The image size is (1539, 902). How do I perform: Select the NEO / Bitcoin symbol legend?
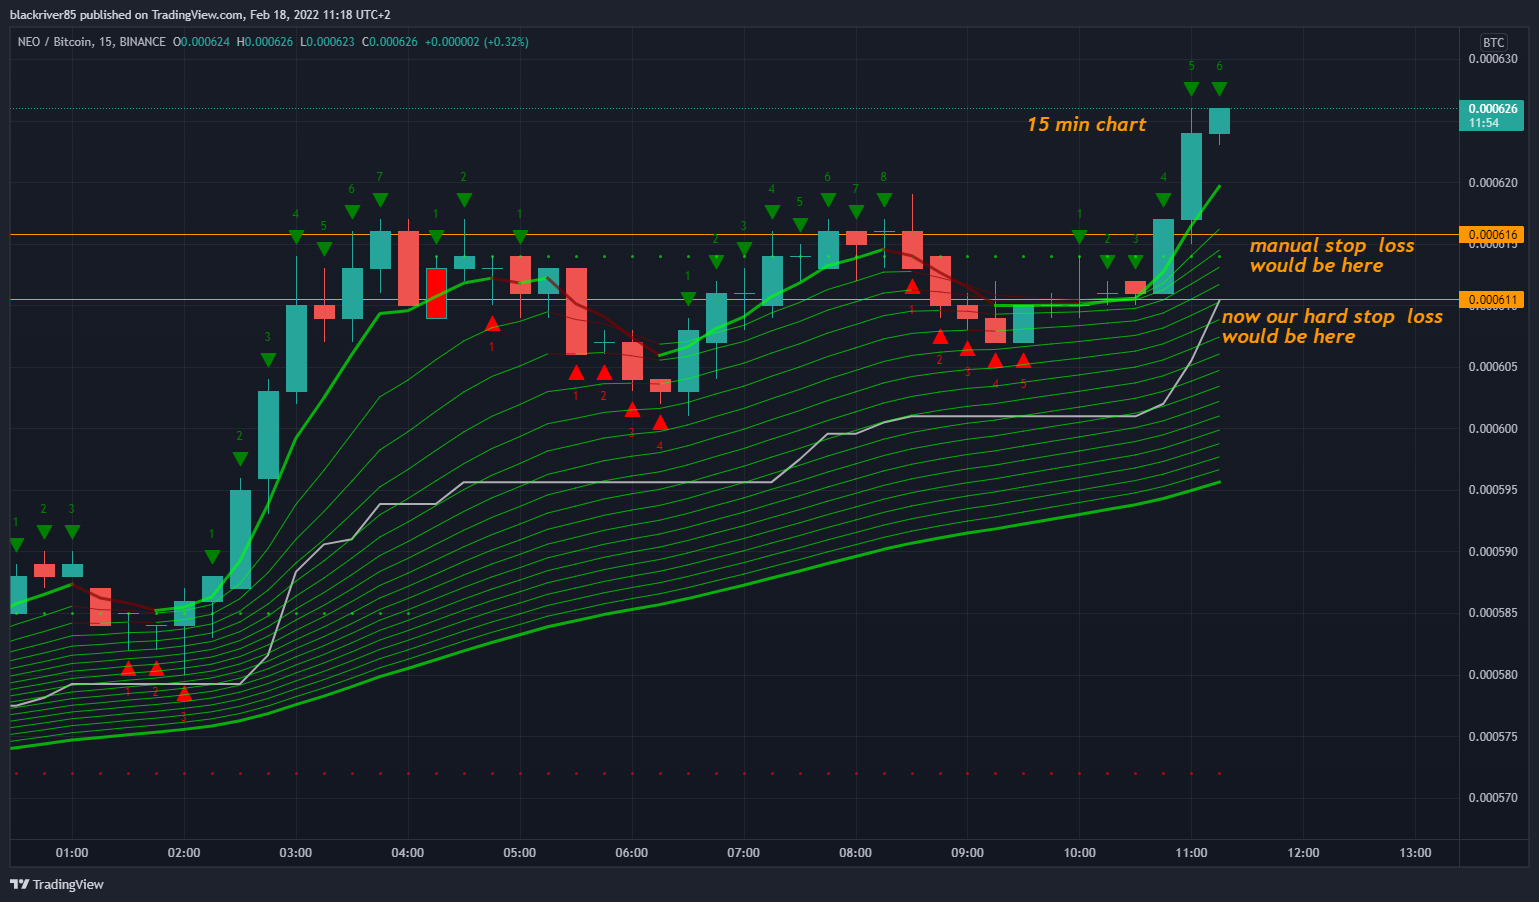(92, 42)
